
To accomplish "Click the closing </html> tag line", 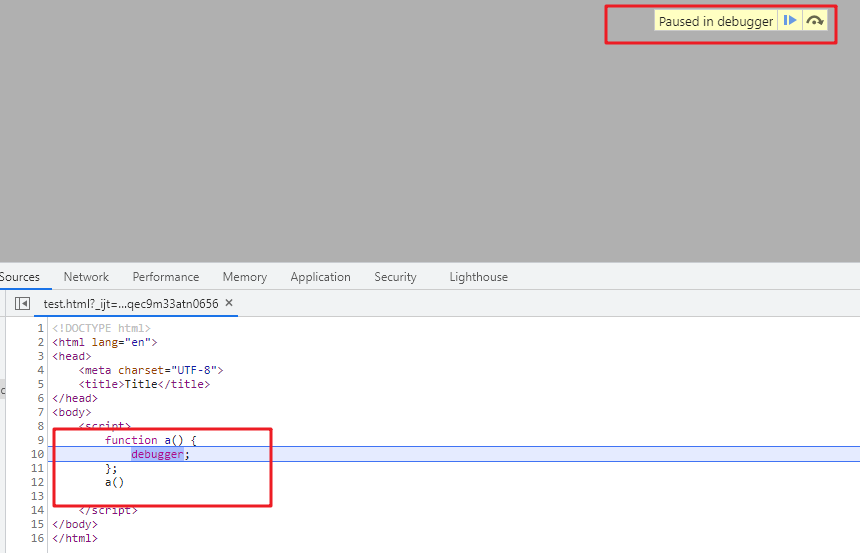I will [75, 538].
